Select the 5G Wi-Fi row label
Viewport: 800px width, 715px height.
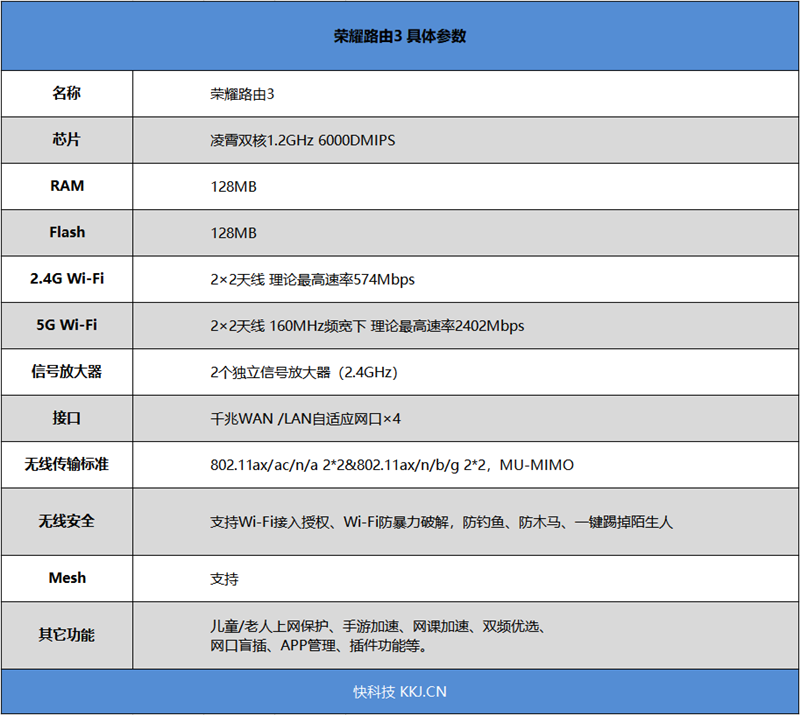pyautogui.click(x=66, y=325)
